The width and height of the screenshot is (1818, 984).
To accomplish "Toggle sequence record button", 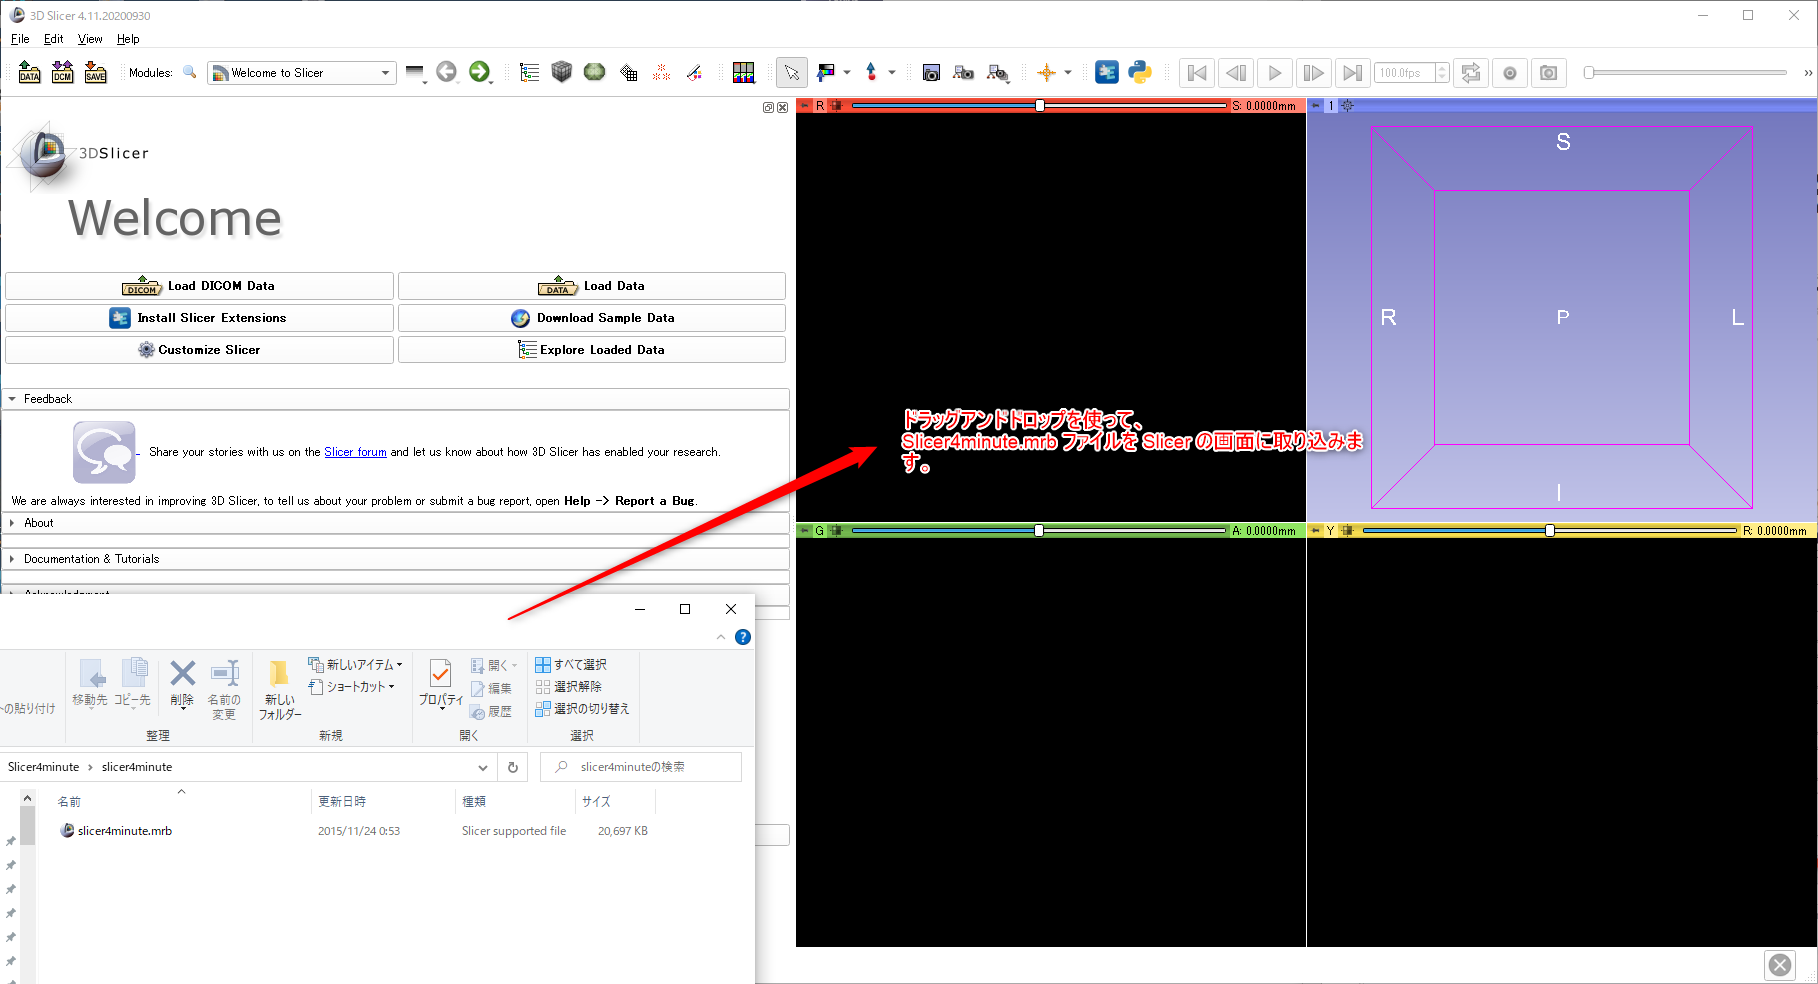I will pos(1510,72).
